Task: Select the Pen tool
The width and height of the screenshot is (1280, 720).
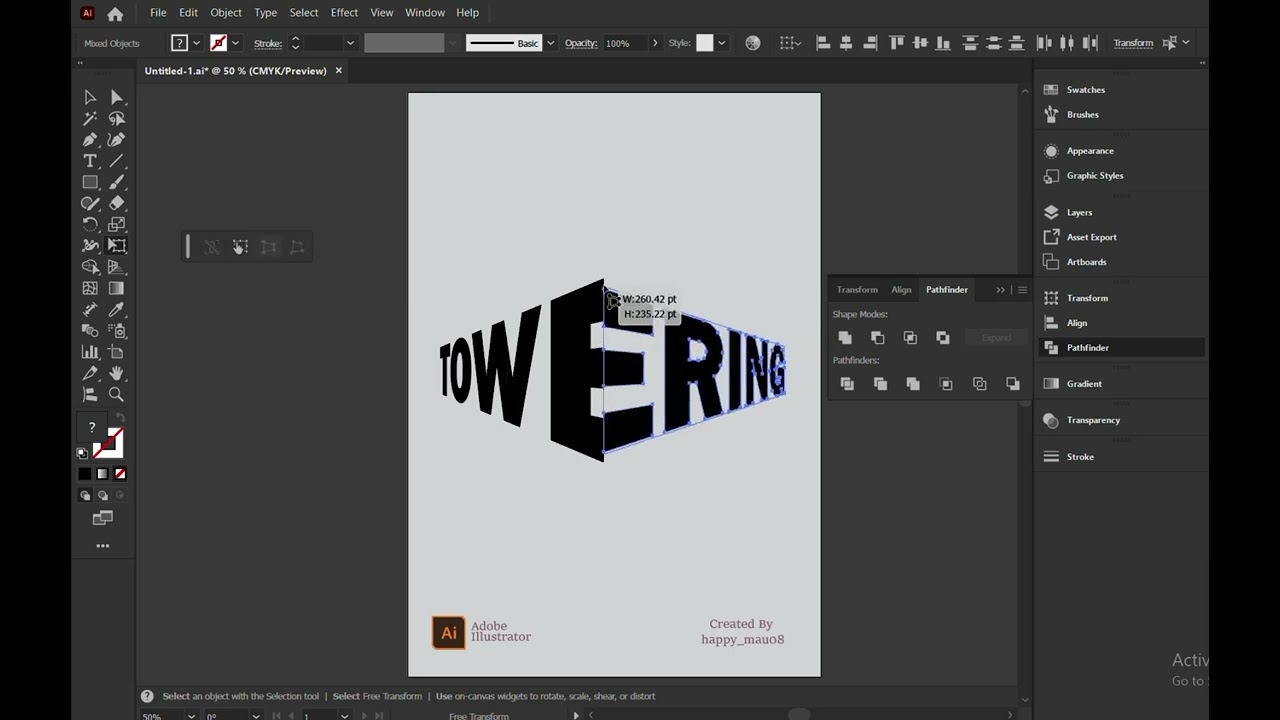Action: (90, 140)
